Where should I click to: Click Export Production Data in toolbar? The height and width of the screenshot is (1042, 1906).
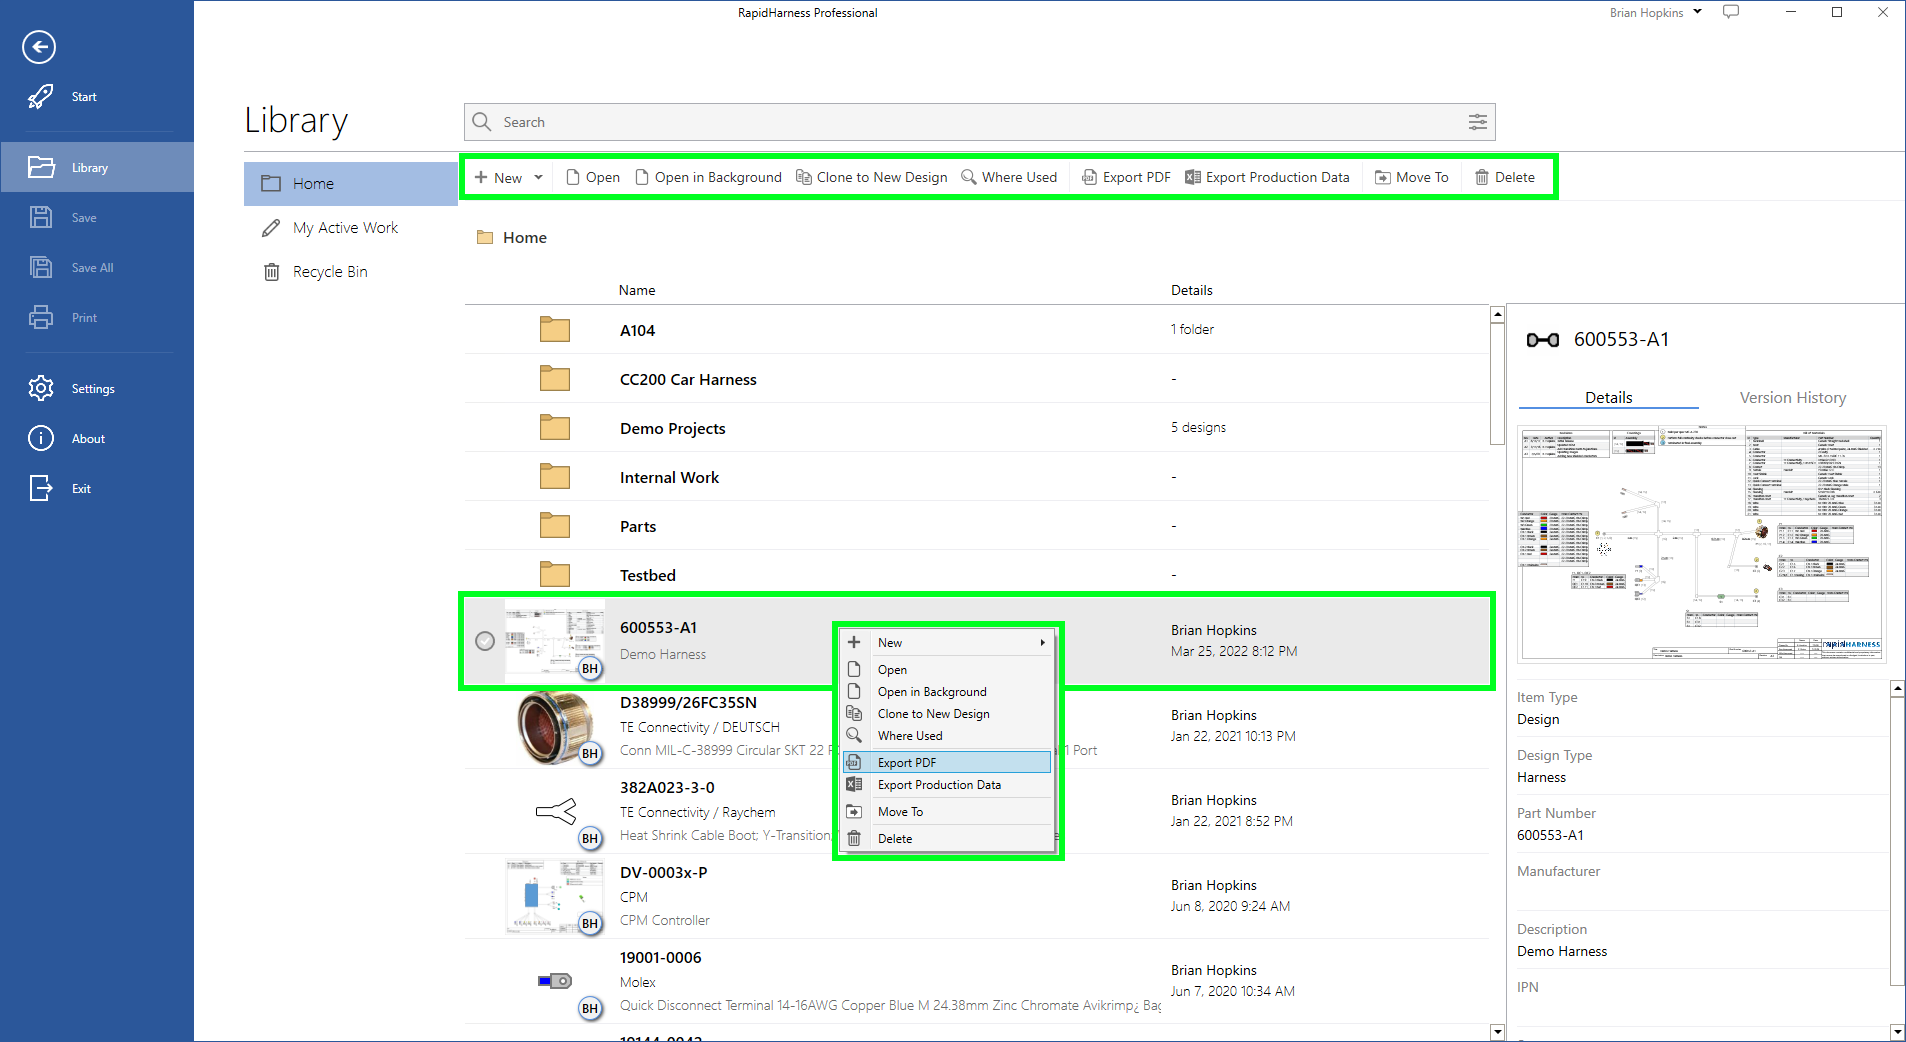(1267, 177)
